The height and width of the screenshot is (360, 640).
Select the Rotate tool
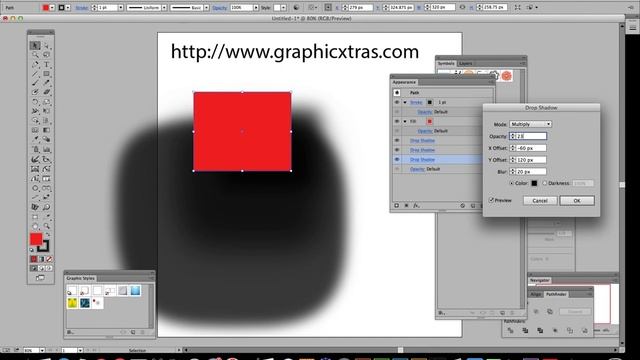[35, 102]
